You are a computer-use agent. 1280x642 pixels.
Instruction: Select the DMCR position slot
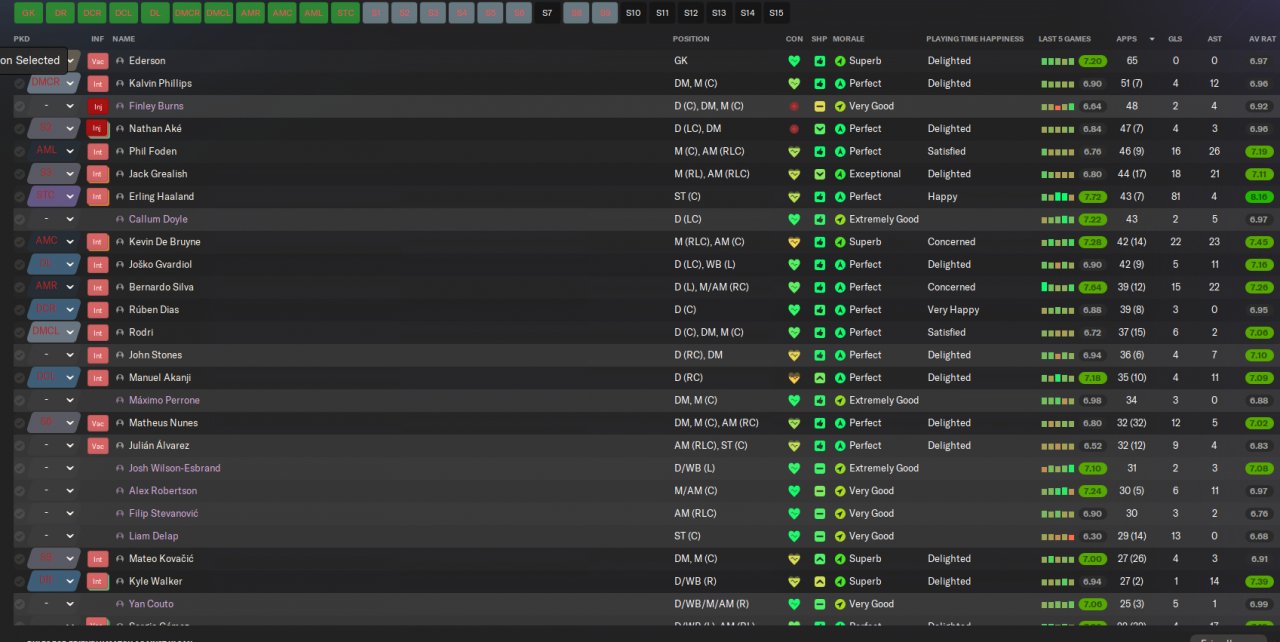pyautogui.click(x=186, y=13)
